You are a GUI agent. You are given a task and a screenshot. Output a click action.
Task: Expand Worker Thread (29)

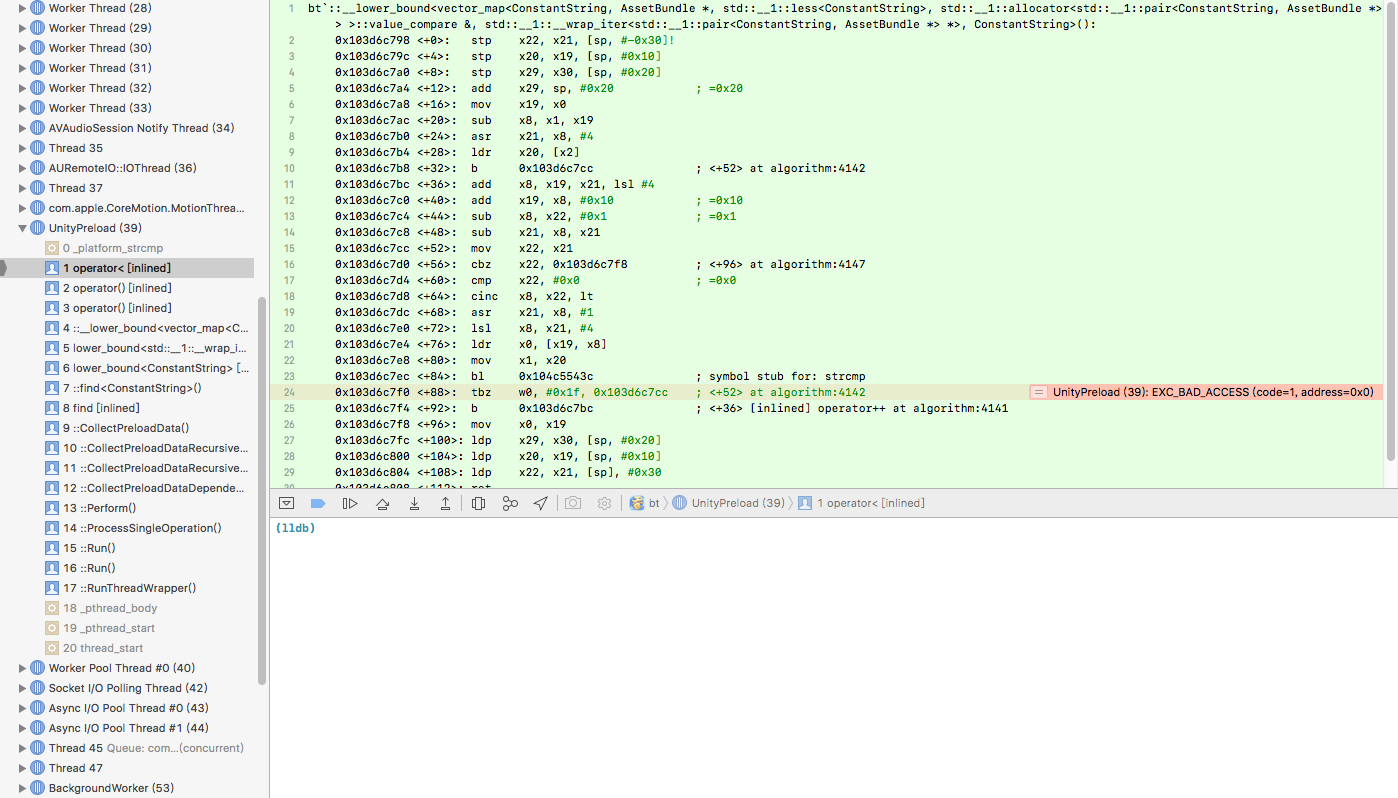pyautogui.click(x=22, y=28)
